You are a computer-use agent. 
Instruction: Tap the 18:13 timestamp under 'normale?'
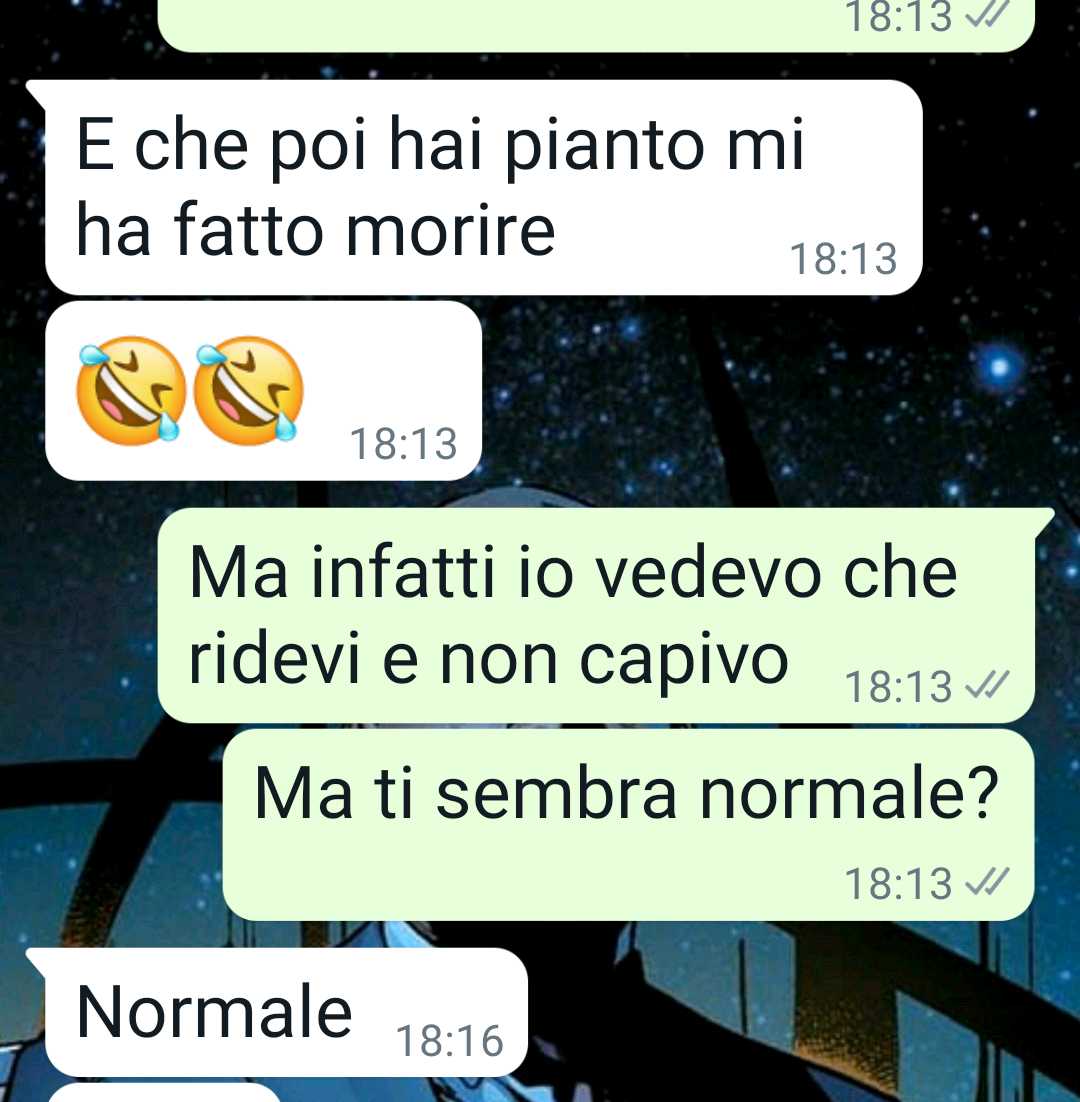coord(898,883)
